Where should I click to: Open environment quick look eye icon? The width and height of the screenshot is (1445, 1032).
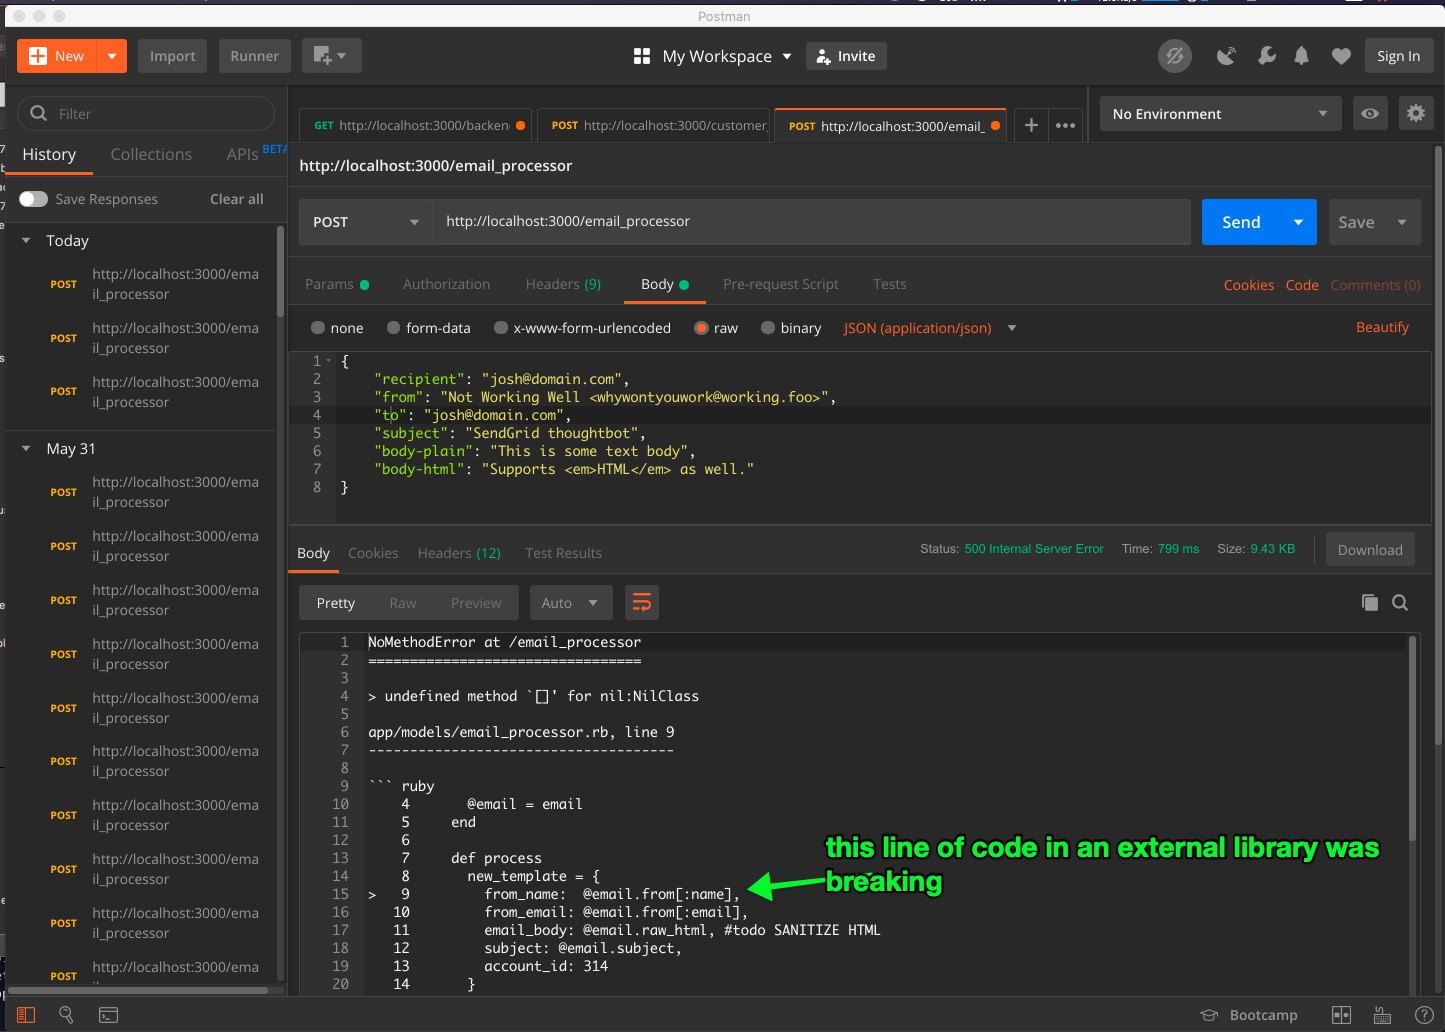[1370, 114]
